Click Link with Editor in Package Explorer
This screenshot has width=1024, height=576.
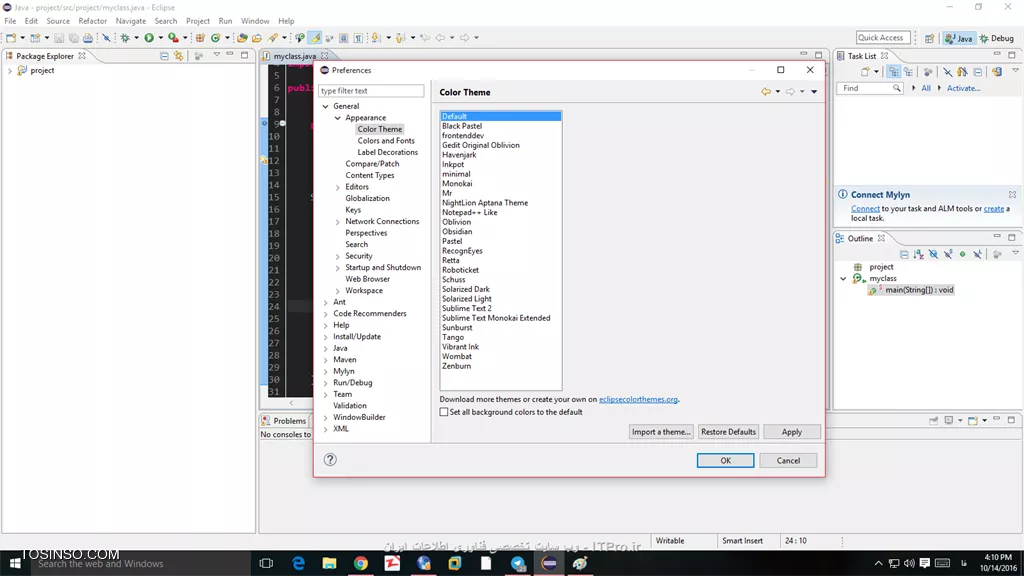coord(178,56)
